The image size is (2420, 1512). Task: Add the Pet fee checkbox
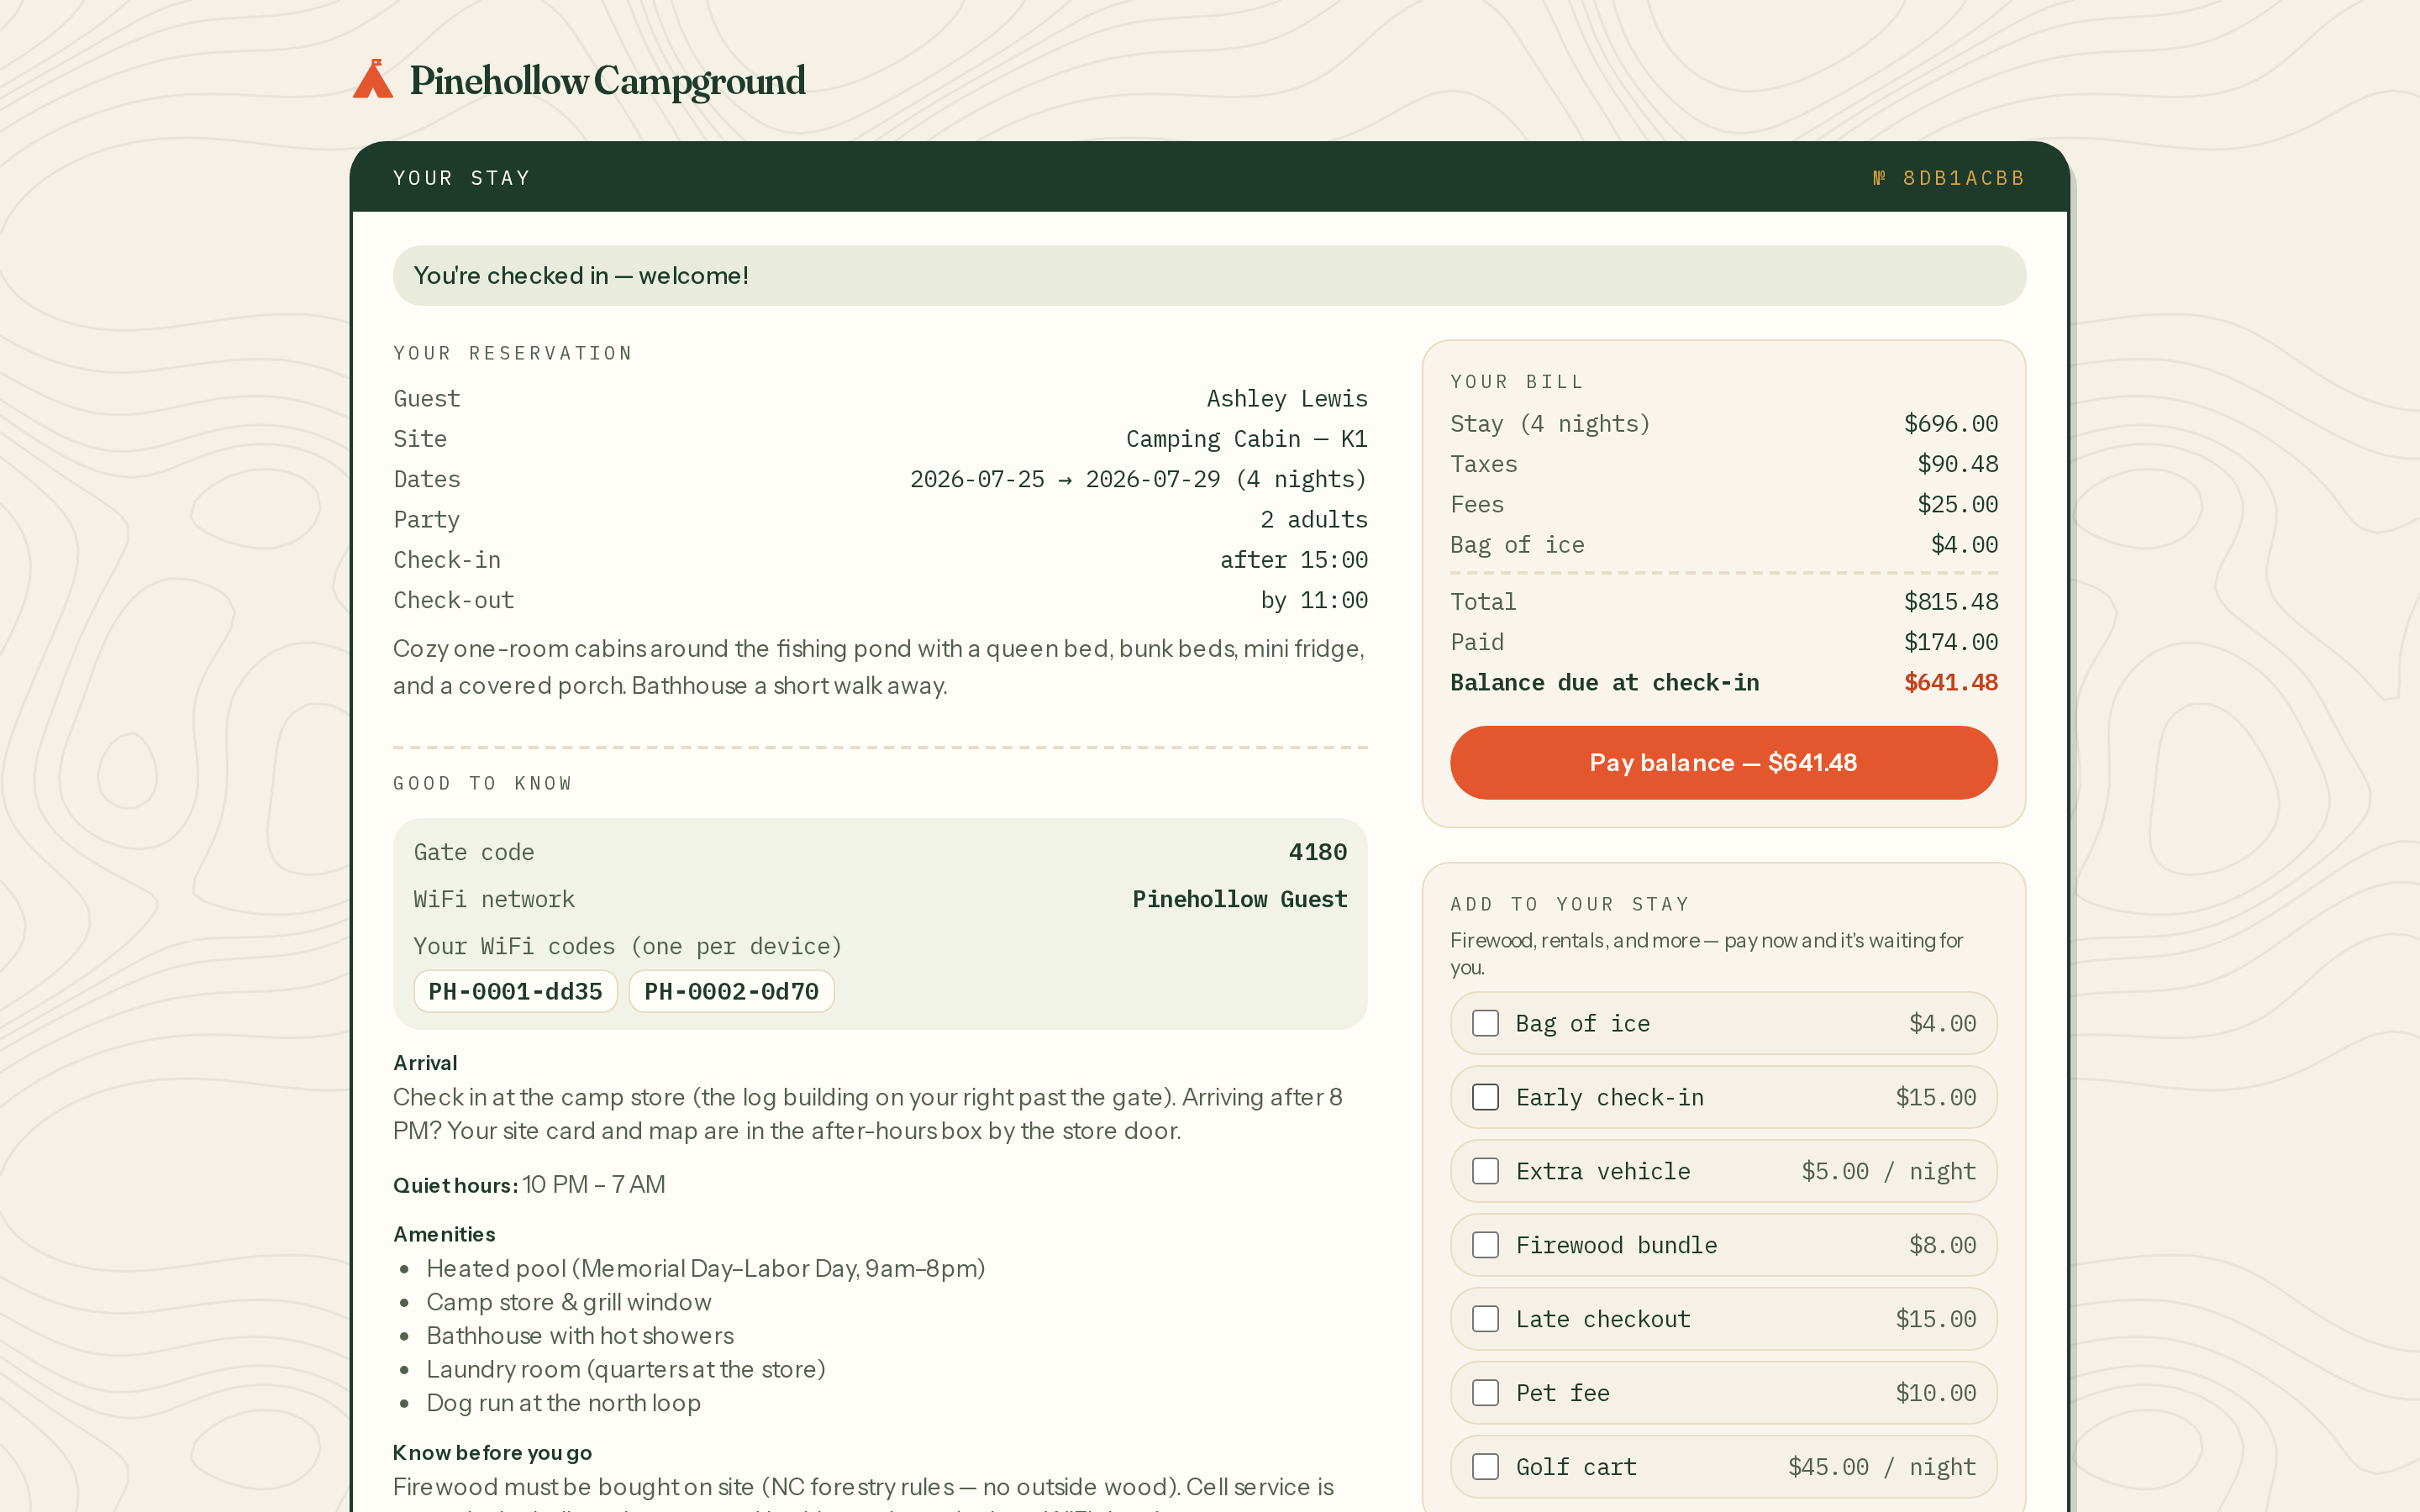click(1485, 1393)
